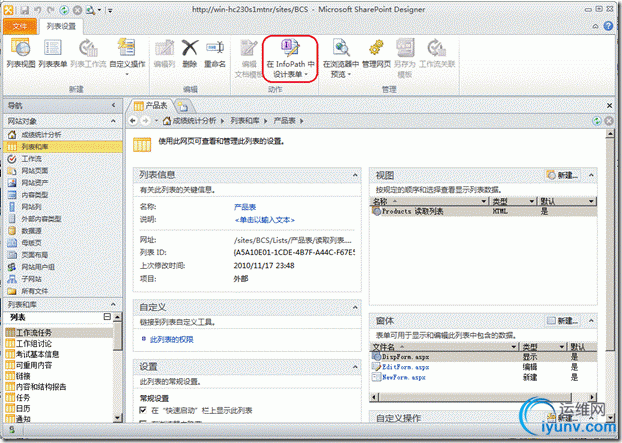Click the 列表视图 ribbon icon
This screenshot has width=622, height=443.
(x=21, y=53)
